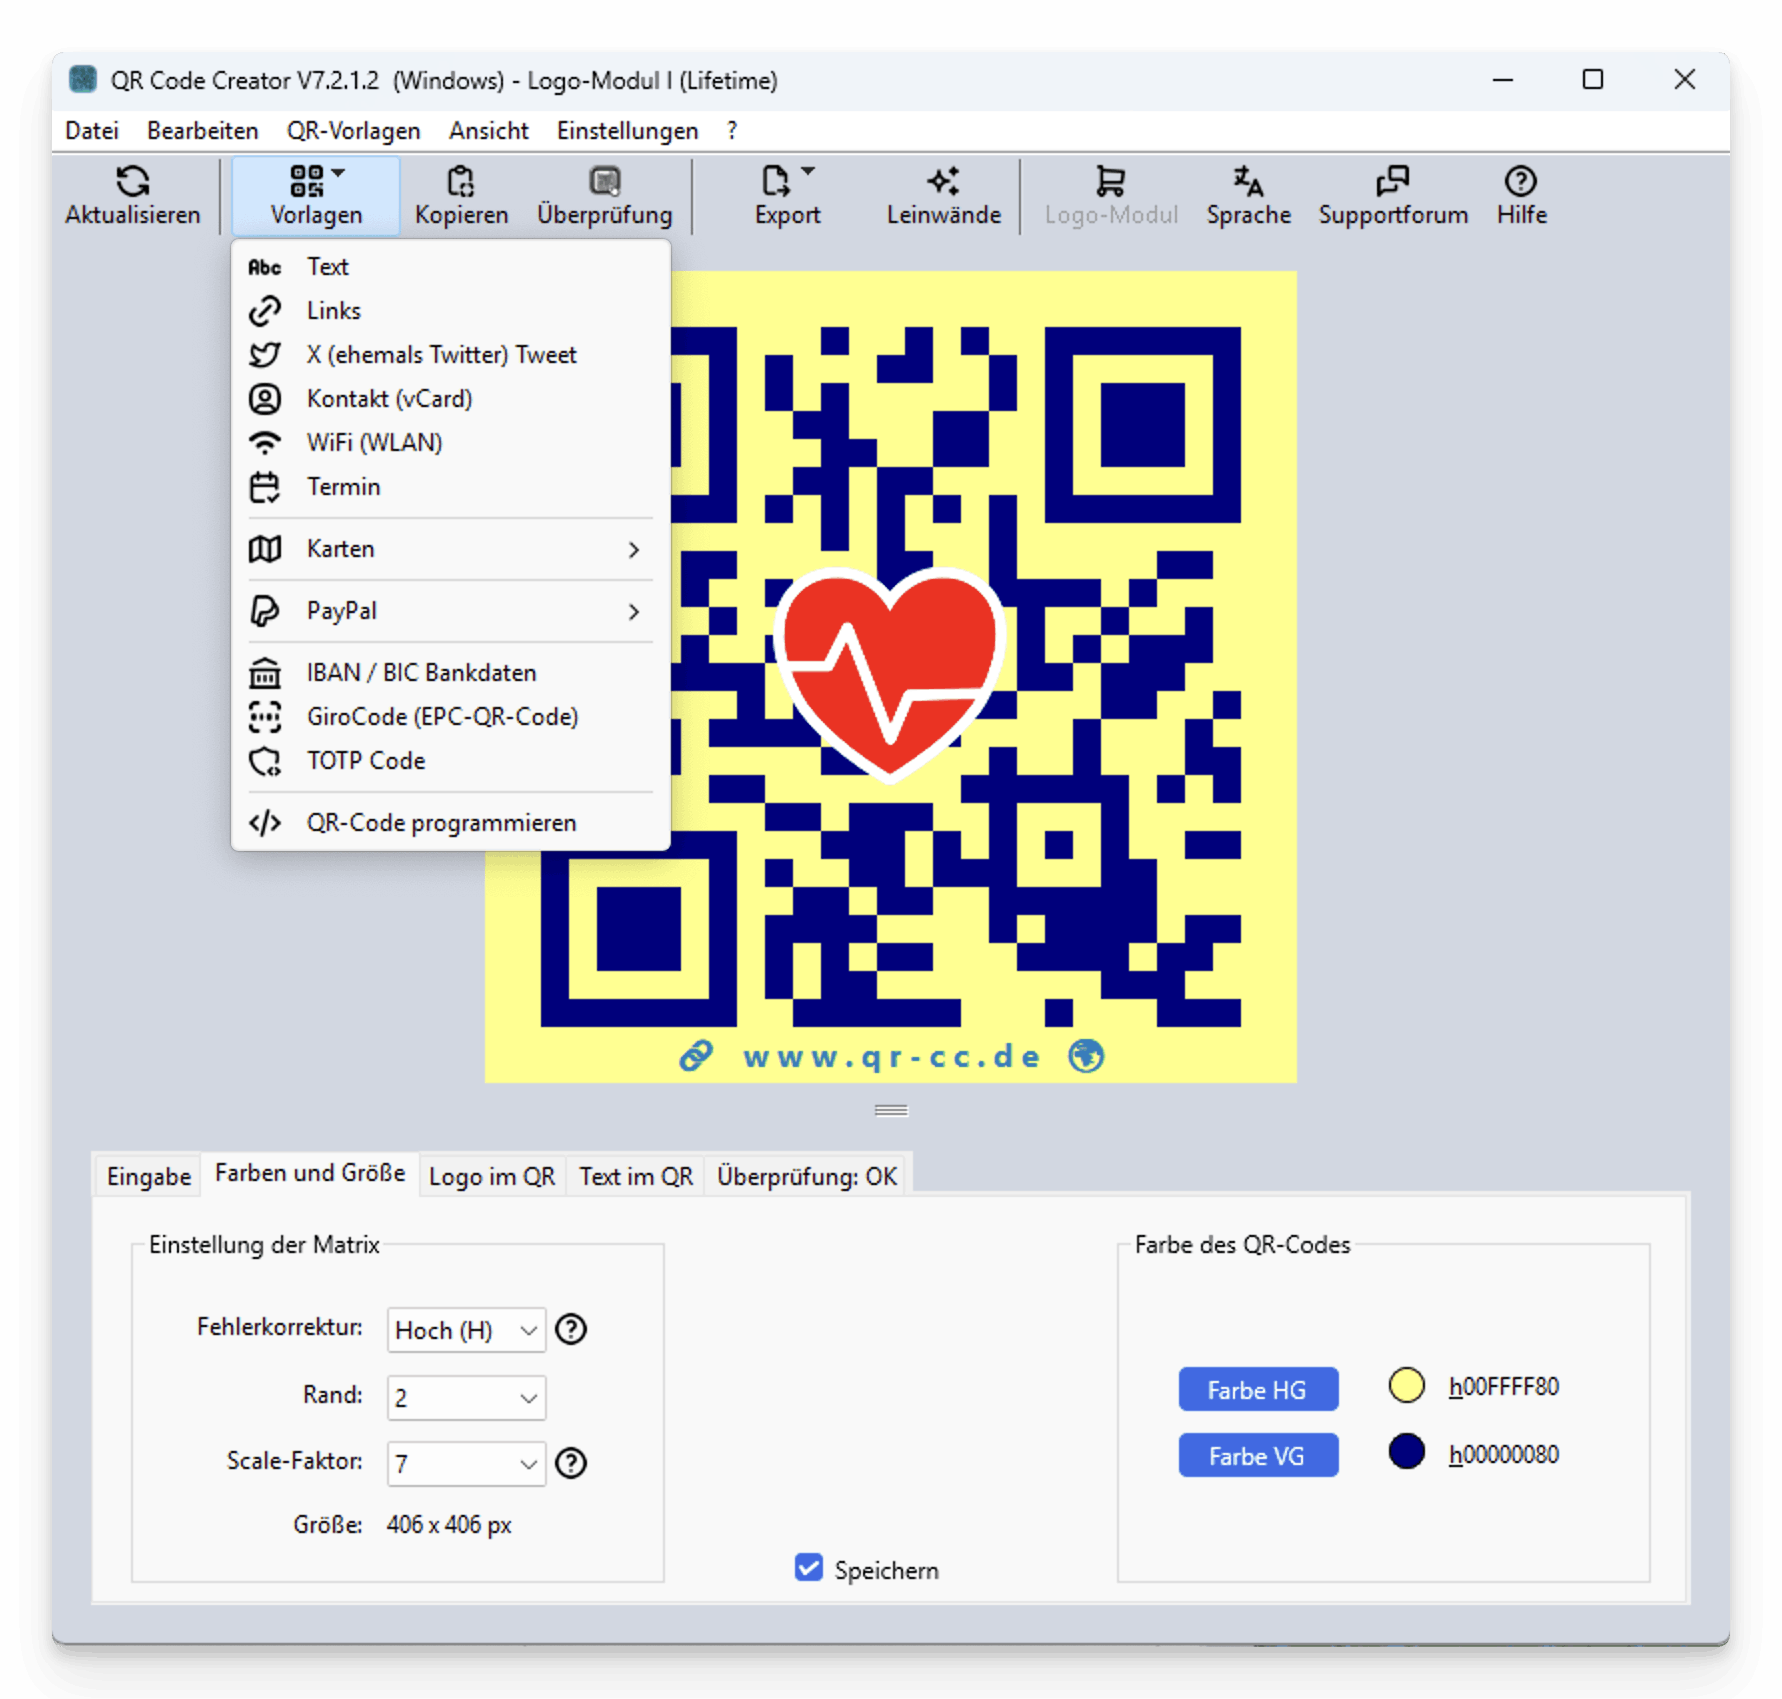1782x1699 pixels.
Task: Select the Links template
Action: click(450, 311)
